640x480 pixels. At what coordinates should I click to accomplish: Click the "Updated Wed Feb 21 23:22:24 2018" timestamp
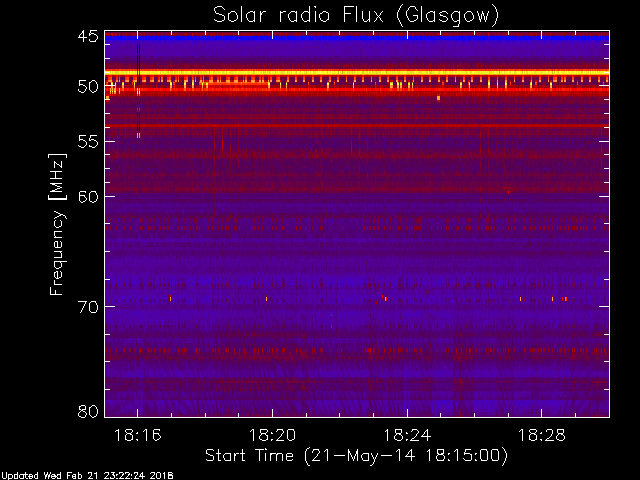(x=87, y=476)
